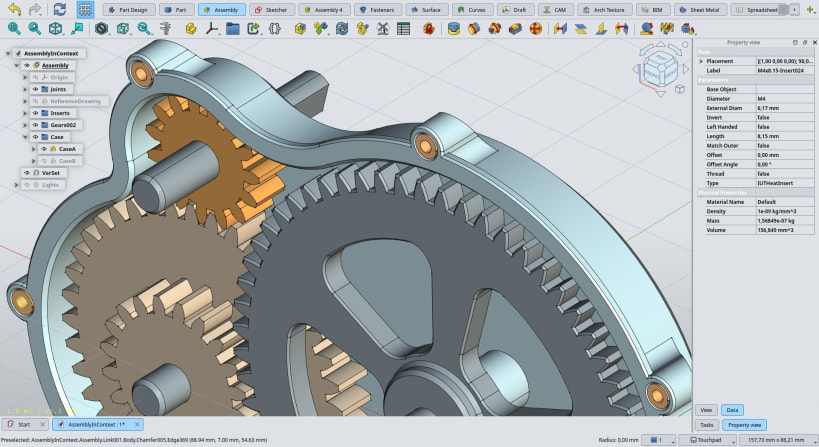Click the Data button in property panel
The width and height of the screenshot is (819, 447).
(732, 410)
